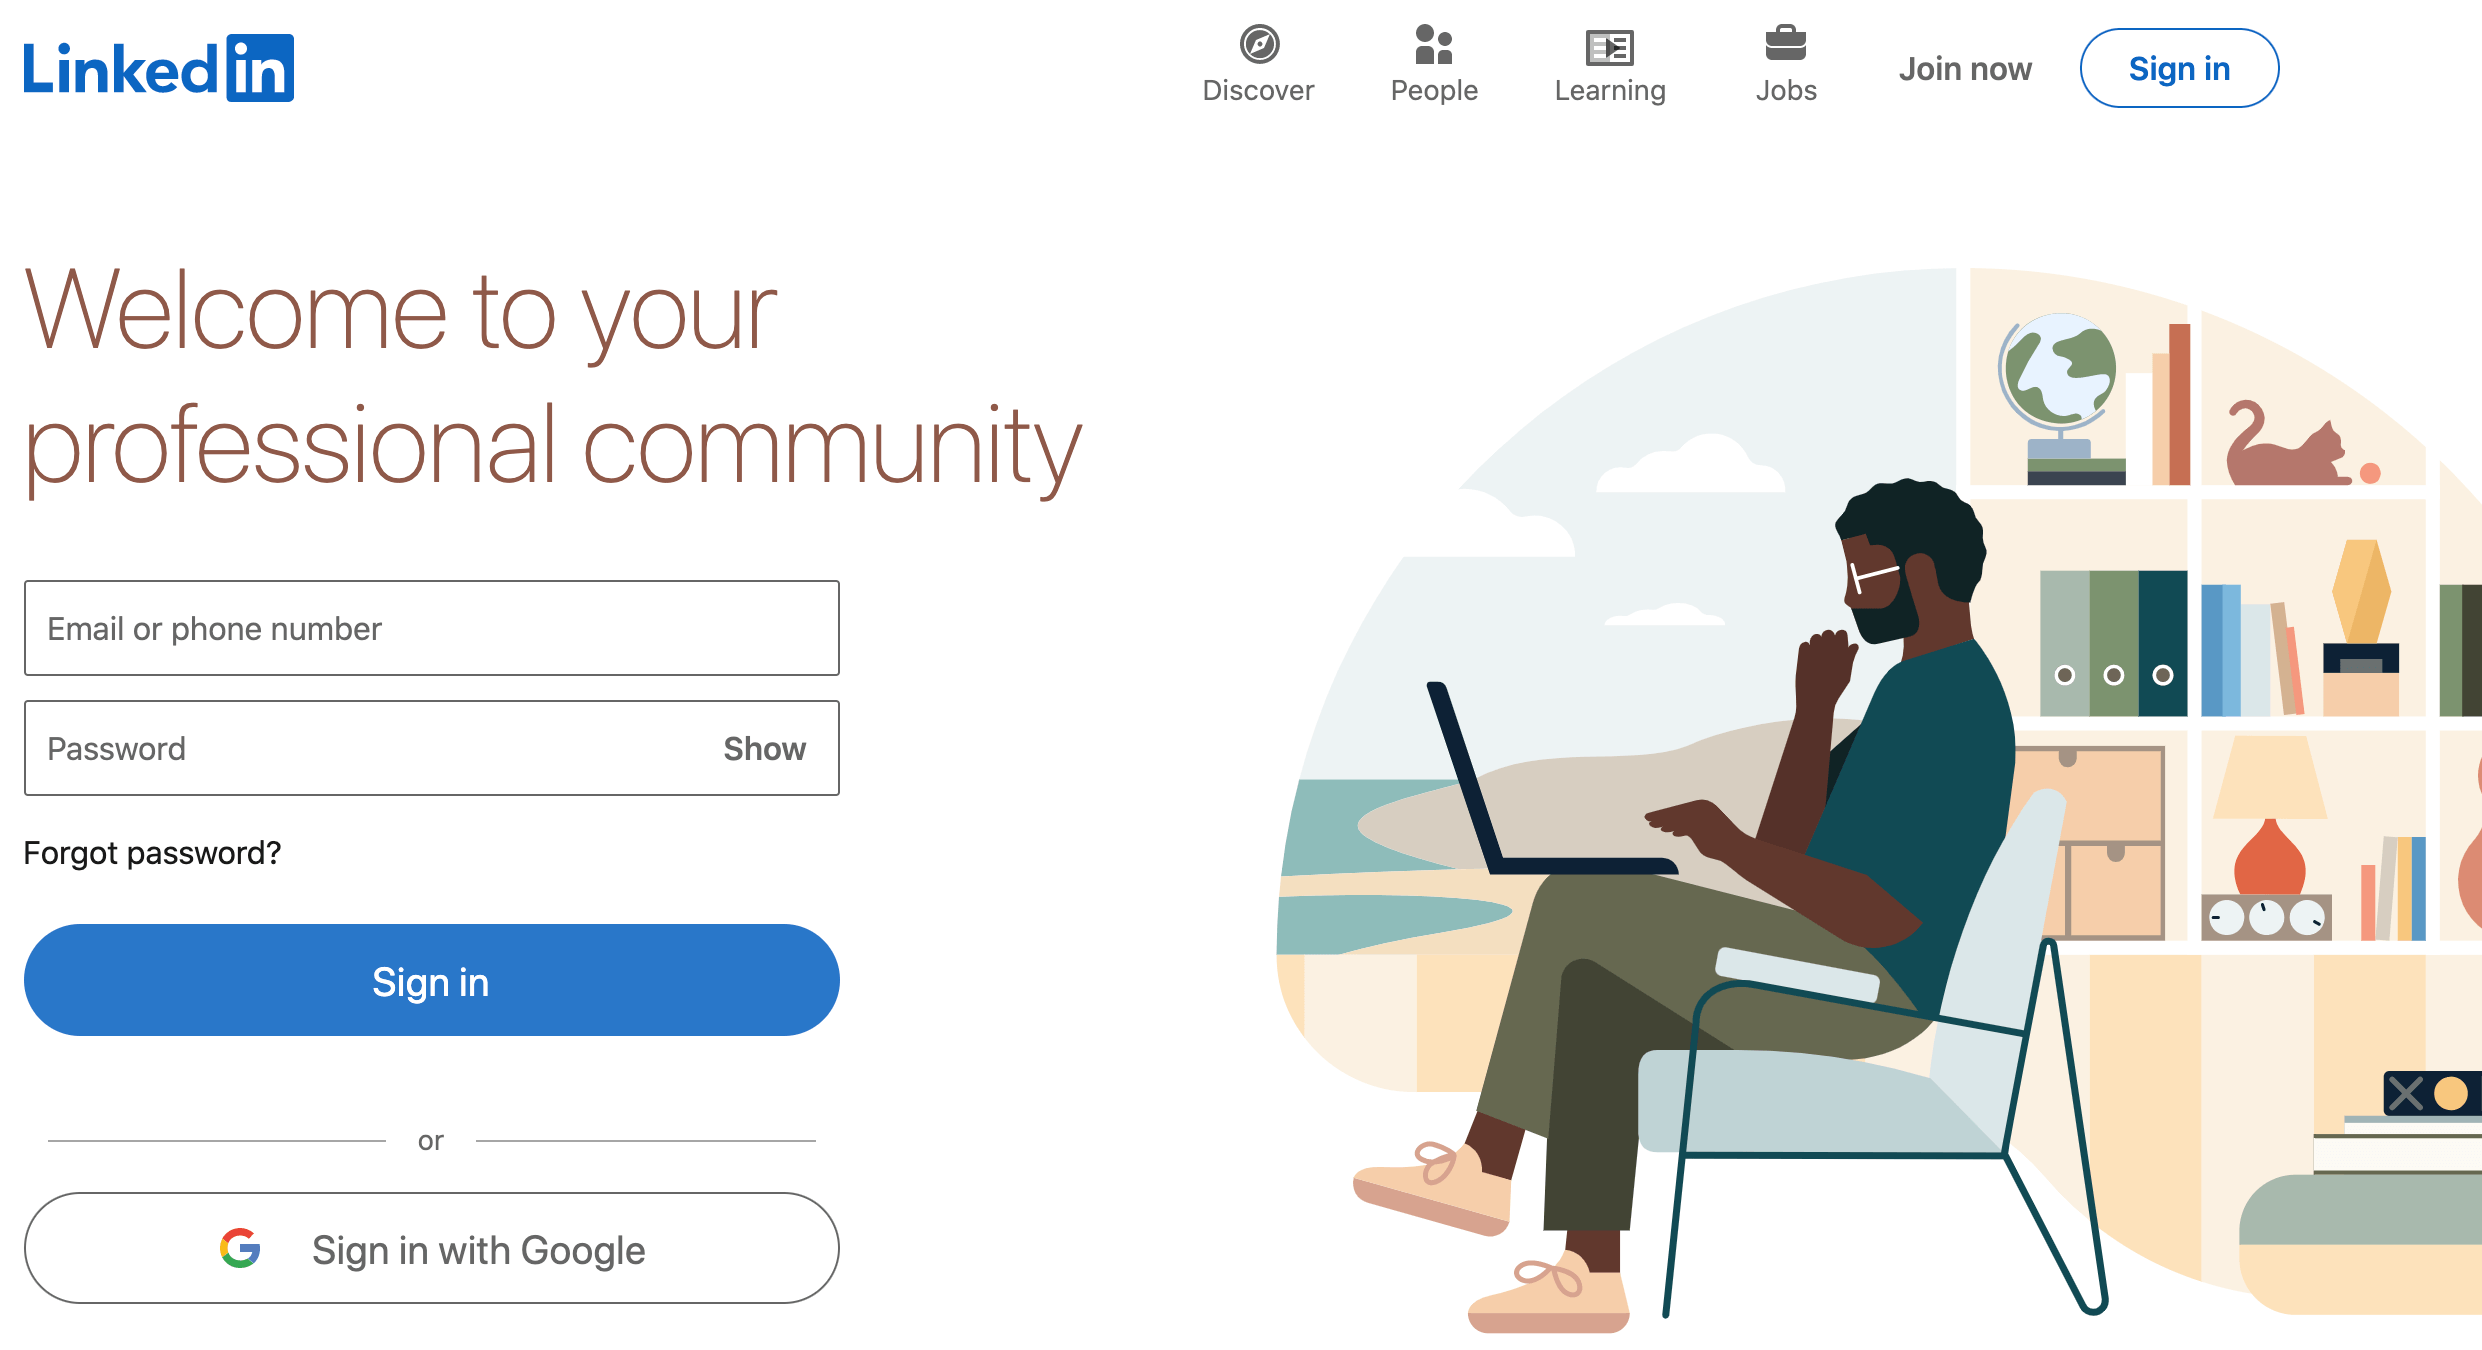Click the Email or phone number input field
This screenshot has height=1350, width=2482.
point(431,628)
